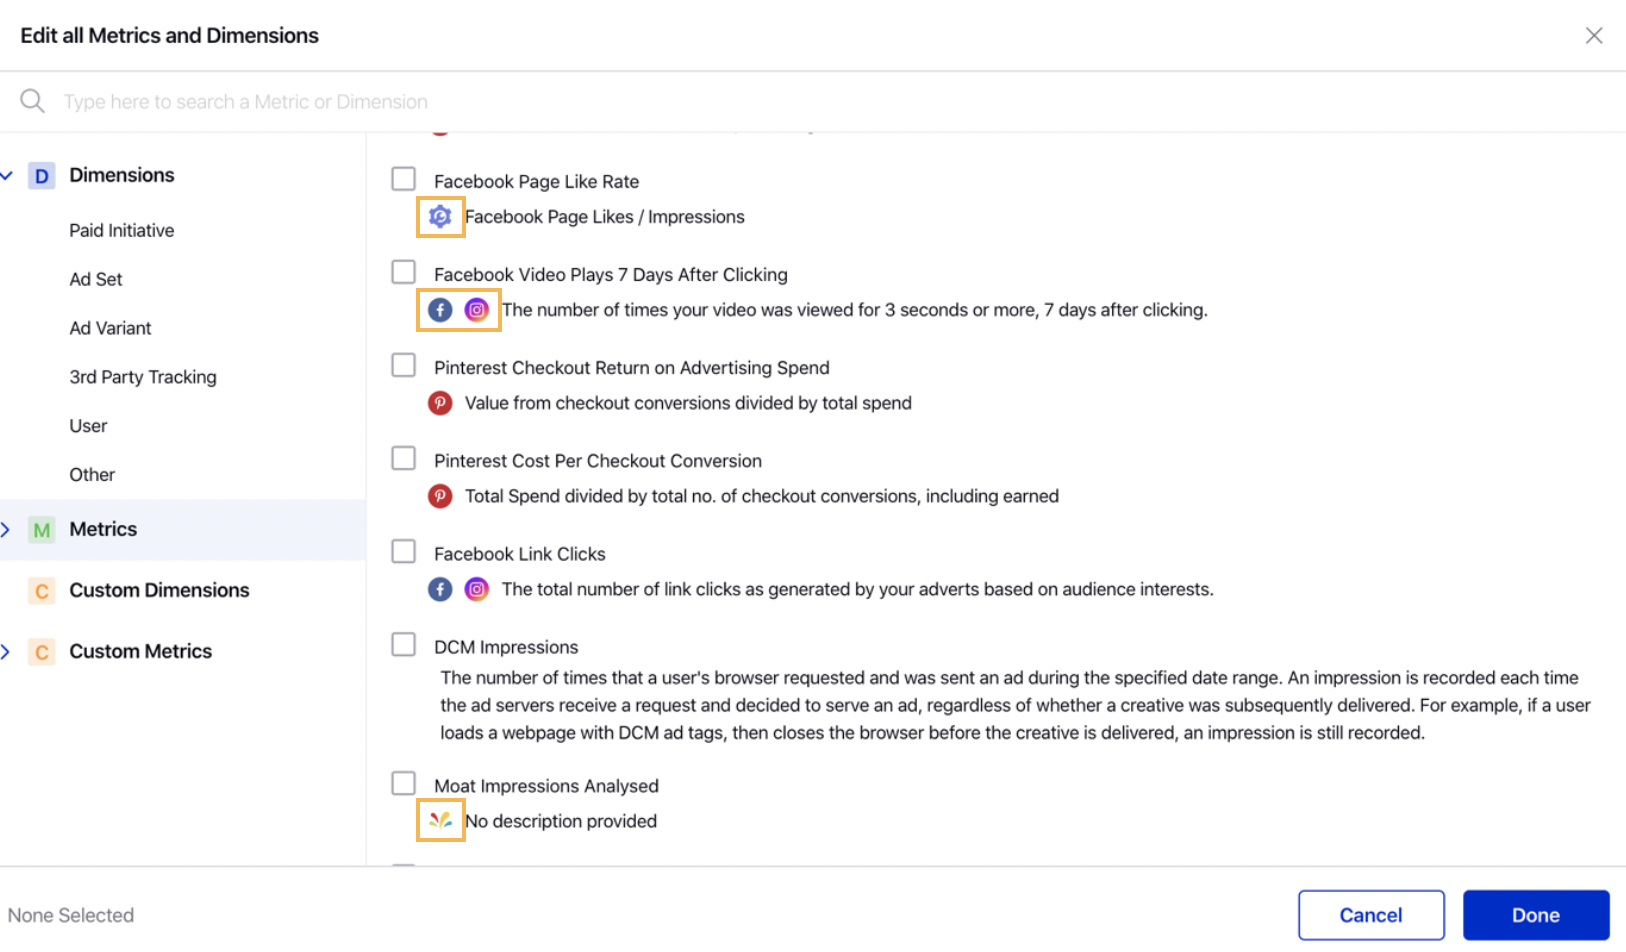Image resolution: width=1626 pixels, height=952 pixels.
Task: Click the Facebook Page Like Rate label
Action: [536, 181]
